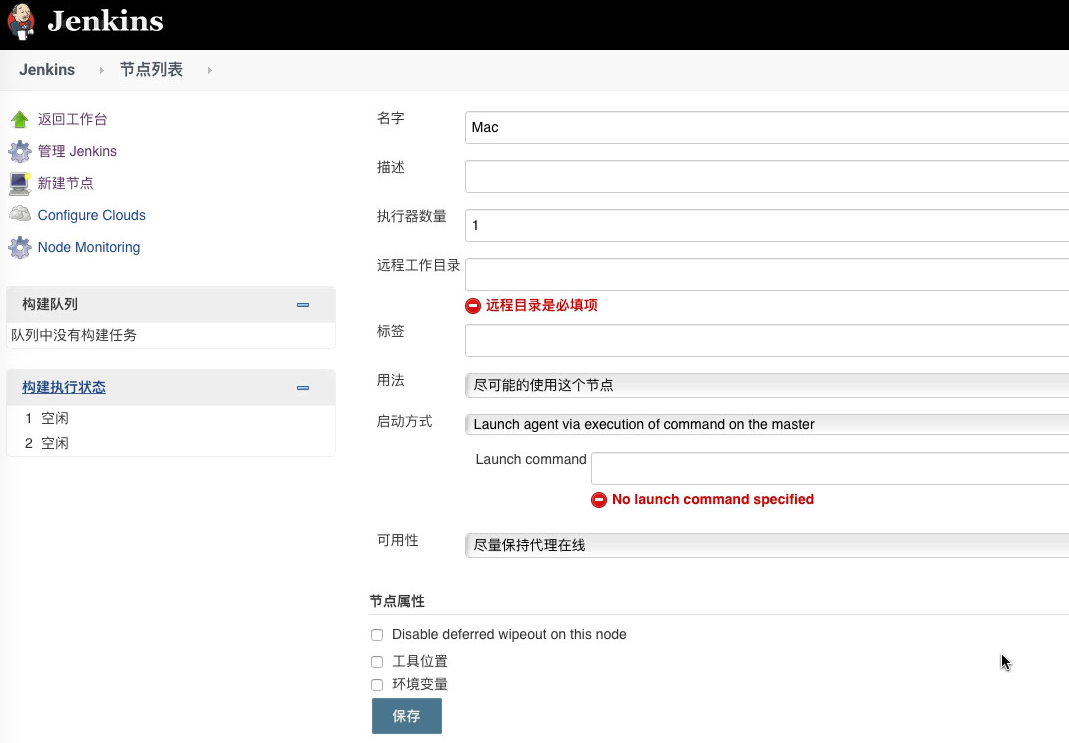Collapse the 构建队列 panel with minus icon
The width and height of the screenshot is (1069, 743).
click(303, 305)
